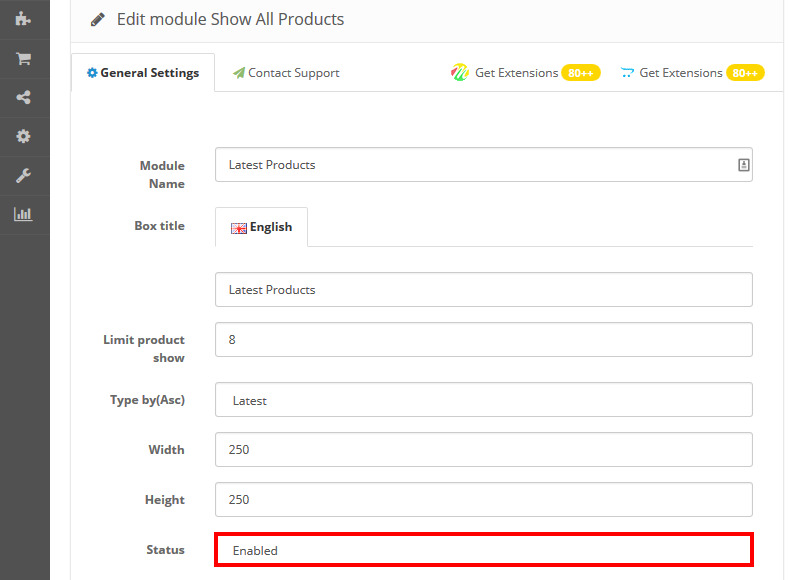Open the Contact Support tab
This screenshot has height=580, width=800.
[286, 73]
